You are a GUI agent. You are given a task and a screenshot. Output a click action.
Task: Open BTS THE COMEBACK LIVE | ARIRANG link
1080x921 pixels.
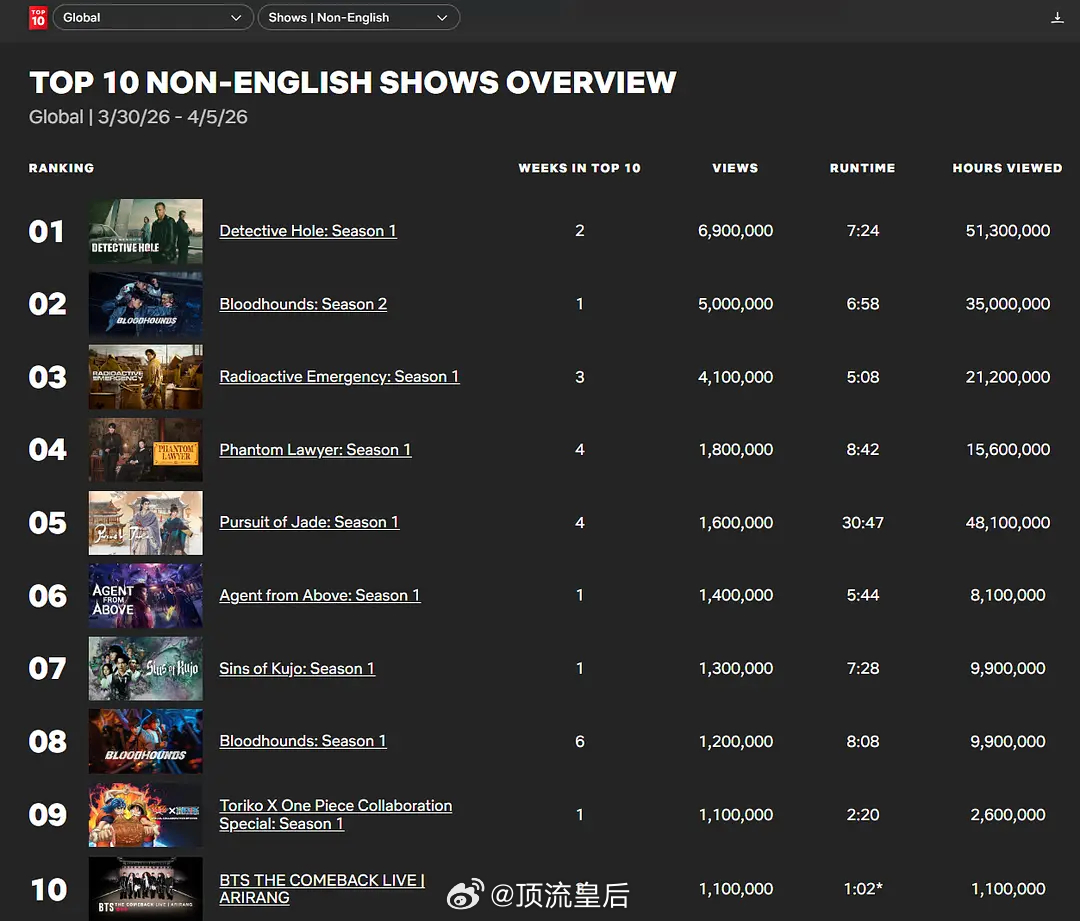coord(322,889)
